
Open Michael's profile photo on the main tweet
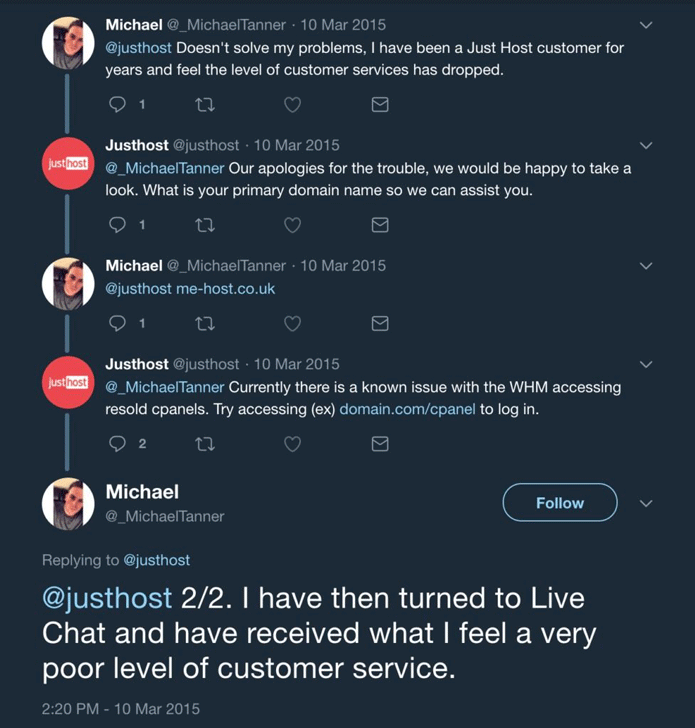(x=68, y=504)
